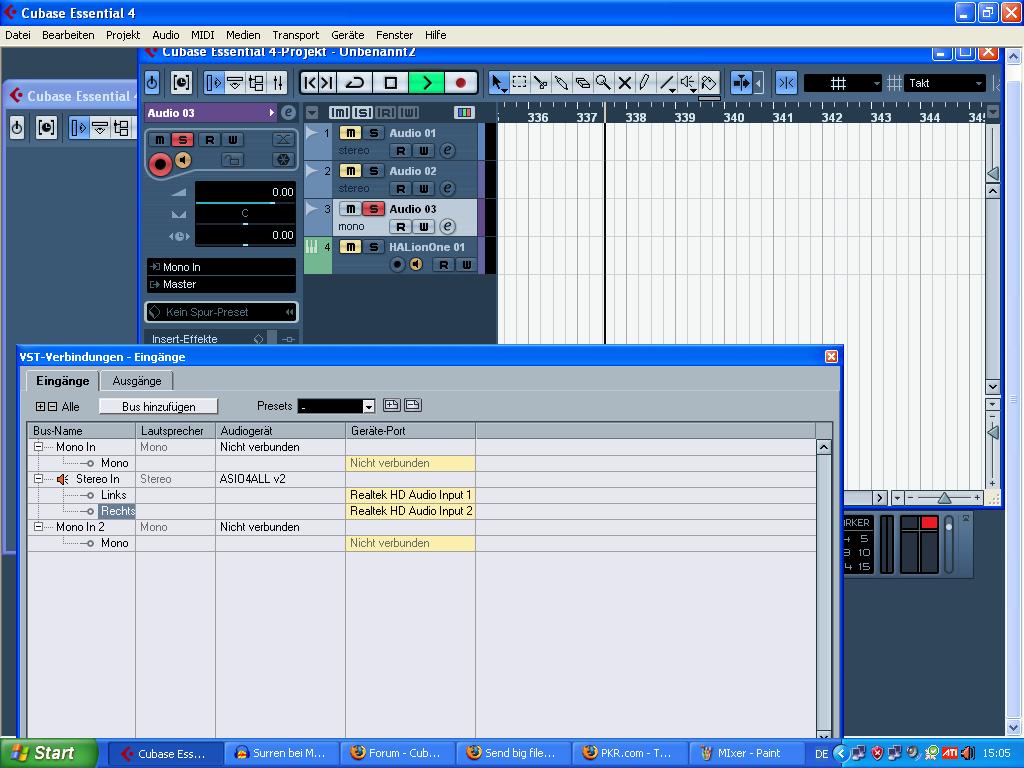This screenshot has width=1024, height=768.
Task: Open edit channel settings 'e' for Audio 01
Action: (447, 151)
